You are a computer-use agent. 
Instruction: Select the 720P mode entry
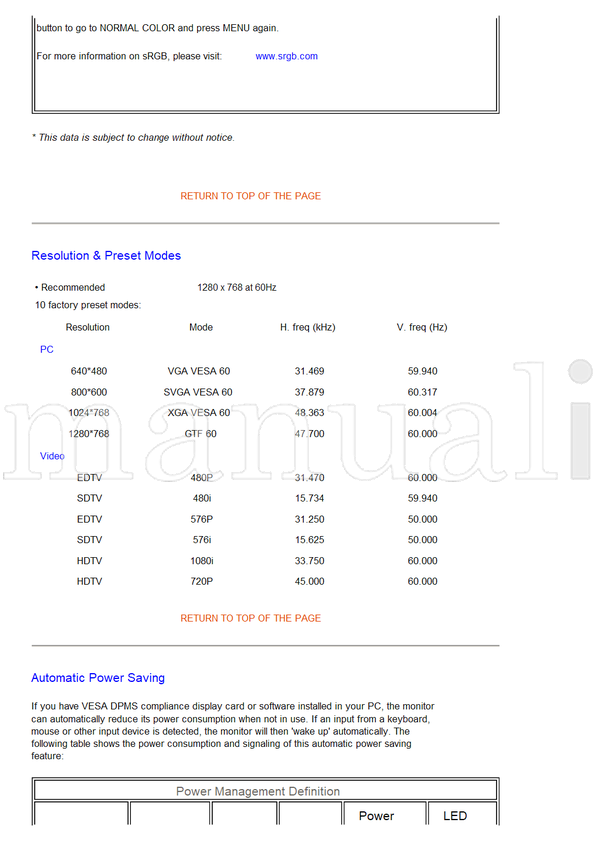[x=201, y=581]
